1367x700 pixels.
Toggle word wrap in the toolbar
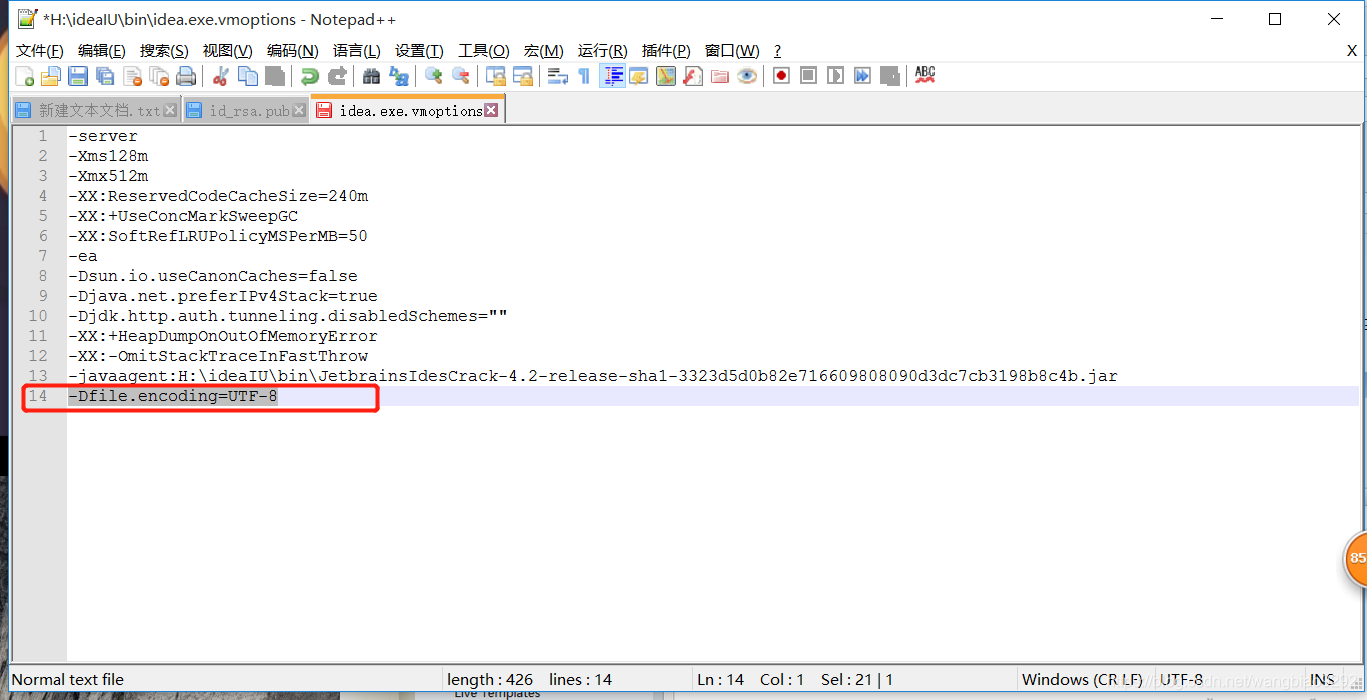click(x=558, y=76)
